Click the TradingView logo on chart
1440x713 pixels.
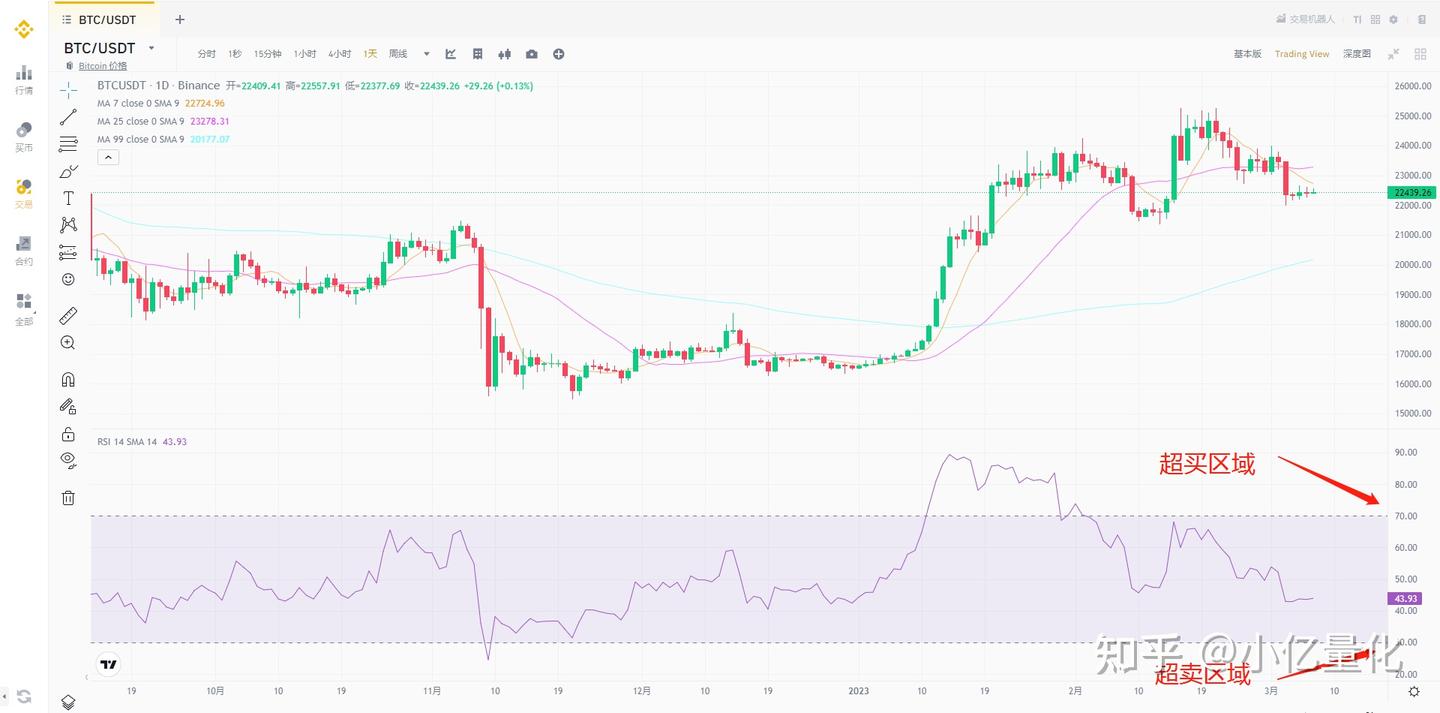(x=108, y=664)
